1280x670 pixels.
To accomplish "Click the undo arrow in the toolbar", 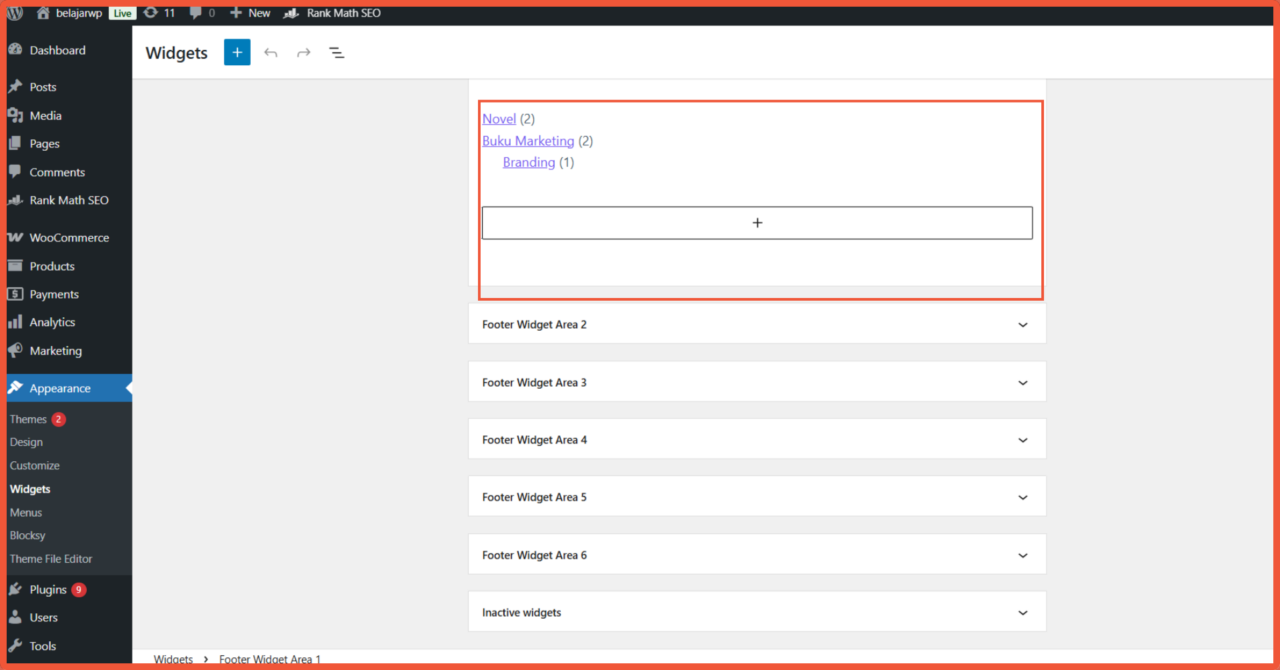I will [x=270, y=52].
